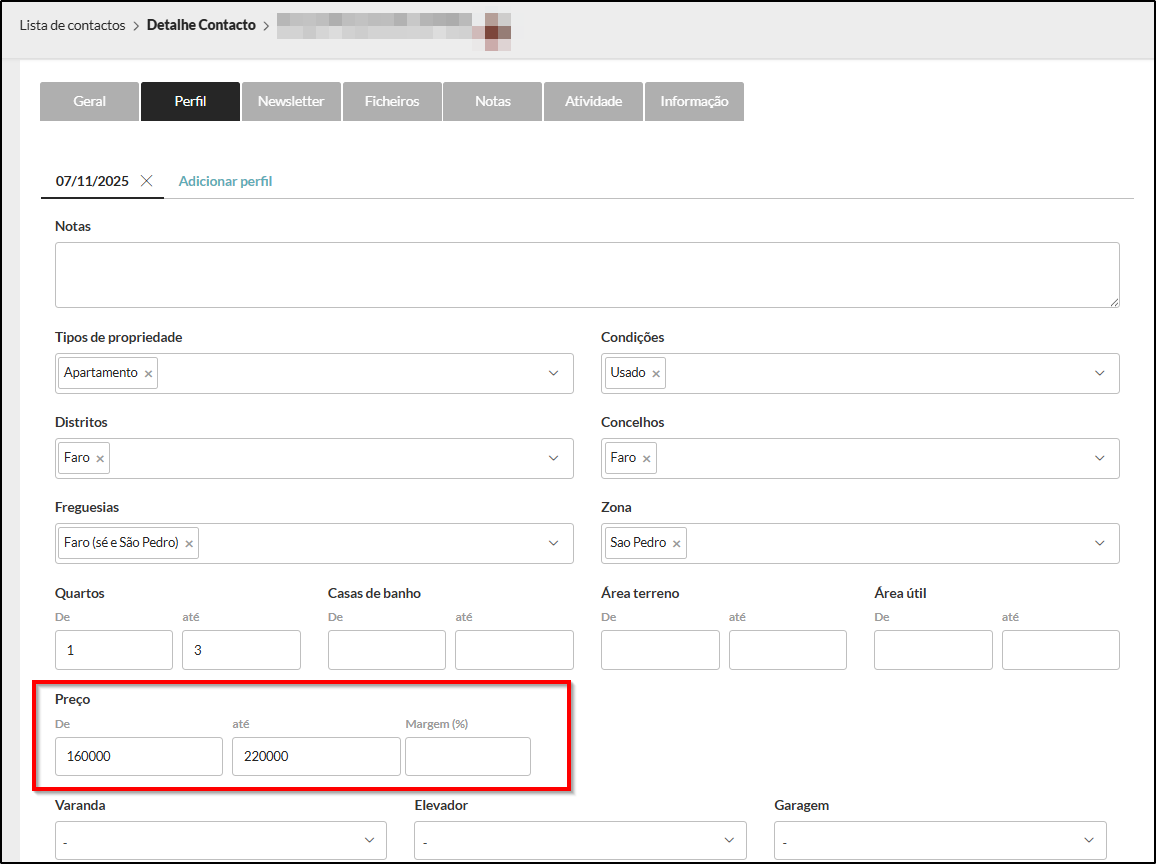This screenshot has width=1156, height=864.
Task: Open the Newsletter tab
Action: tap(291, 101)
